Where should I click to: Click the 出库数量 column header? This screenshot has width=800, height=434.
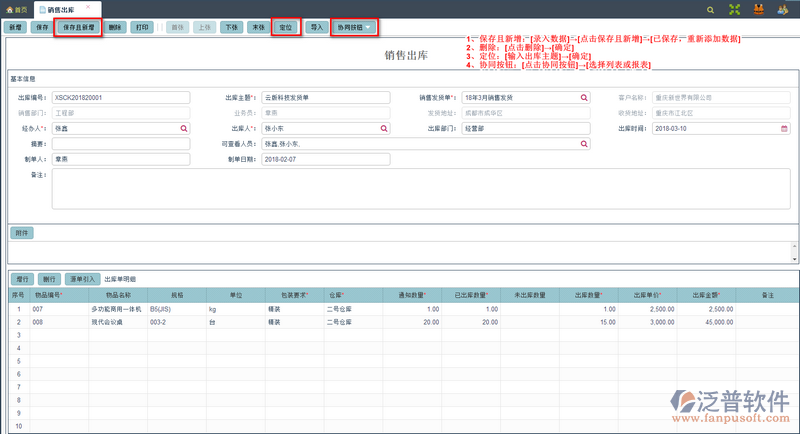point(589,295)
